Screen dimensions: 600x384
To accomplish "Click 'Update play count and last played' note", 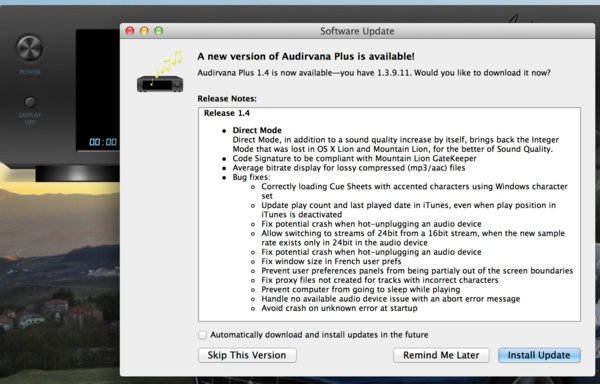I will 408,210.
